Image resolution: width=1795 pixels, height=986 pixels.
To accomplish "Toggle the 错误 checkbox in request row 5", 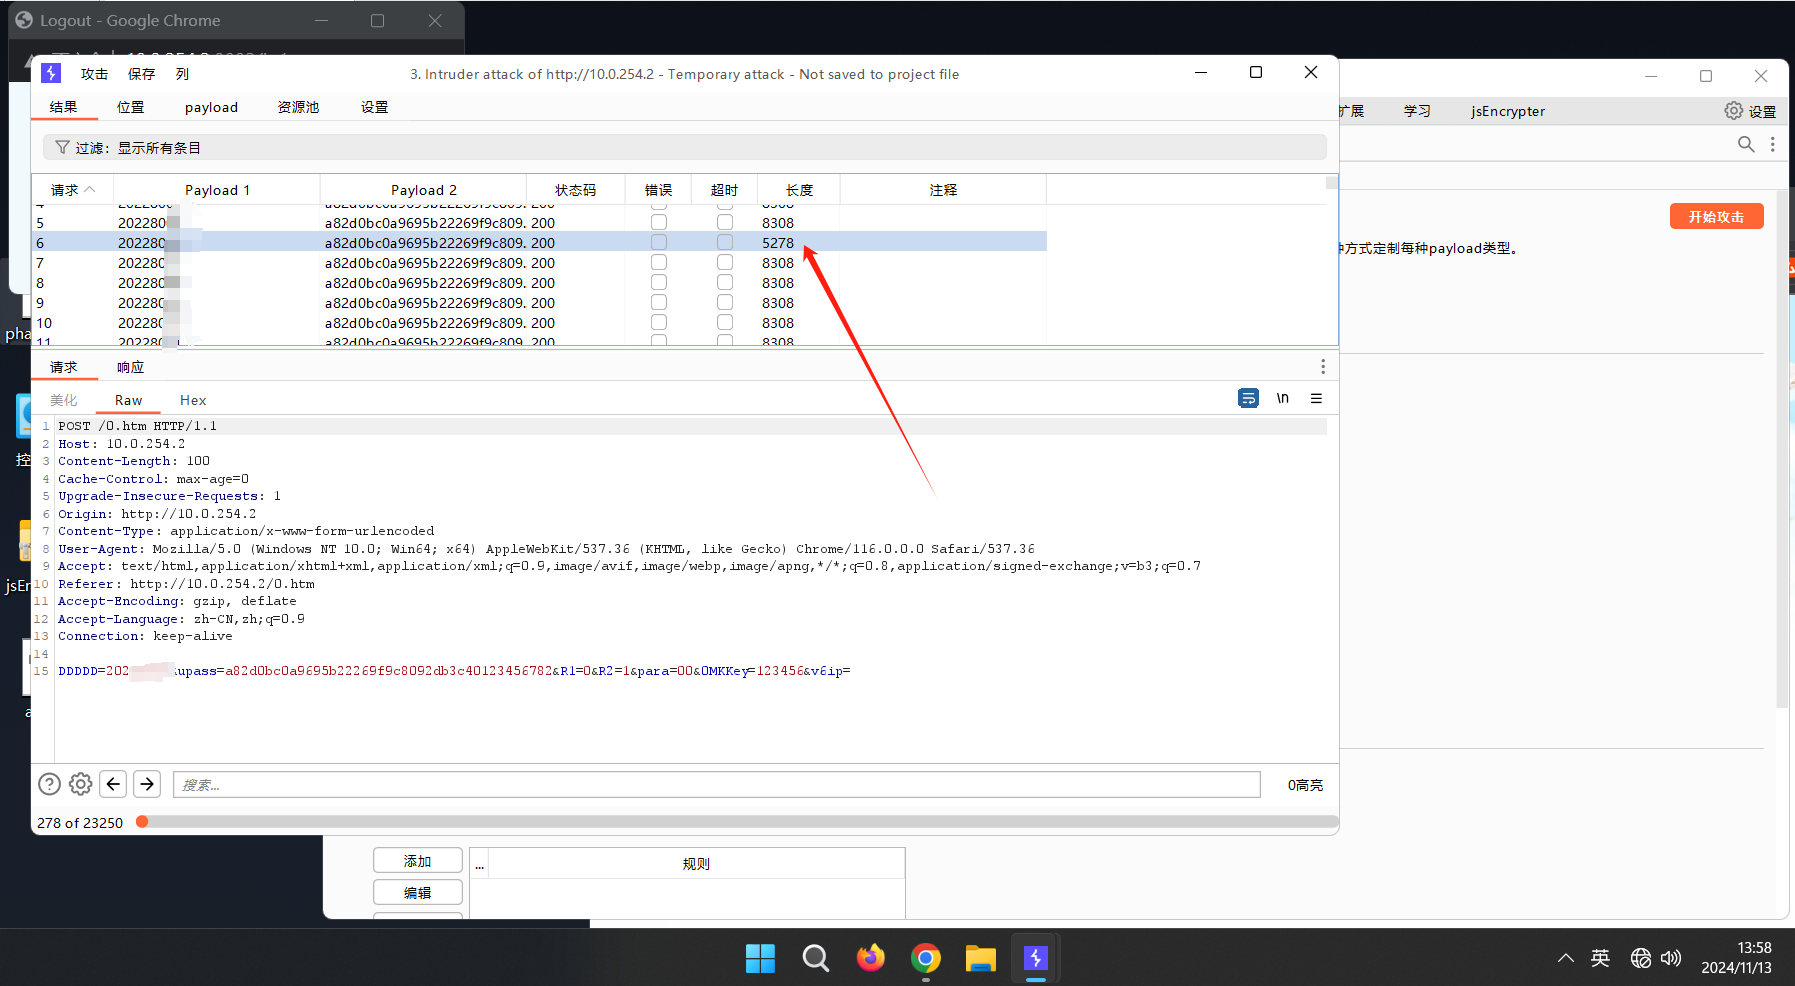I will point(659,222).
